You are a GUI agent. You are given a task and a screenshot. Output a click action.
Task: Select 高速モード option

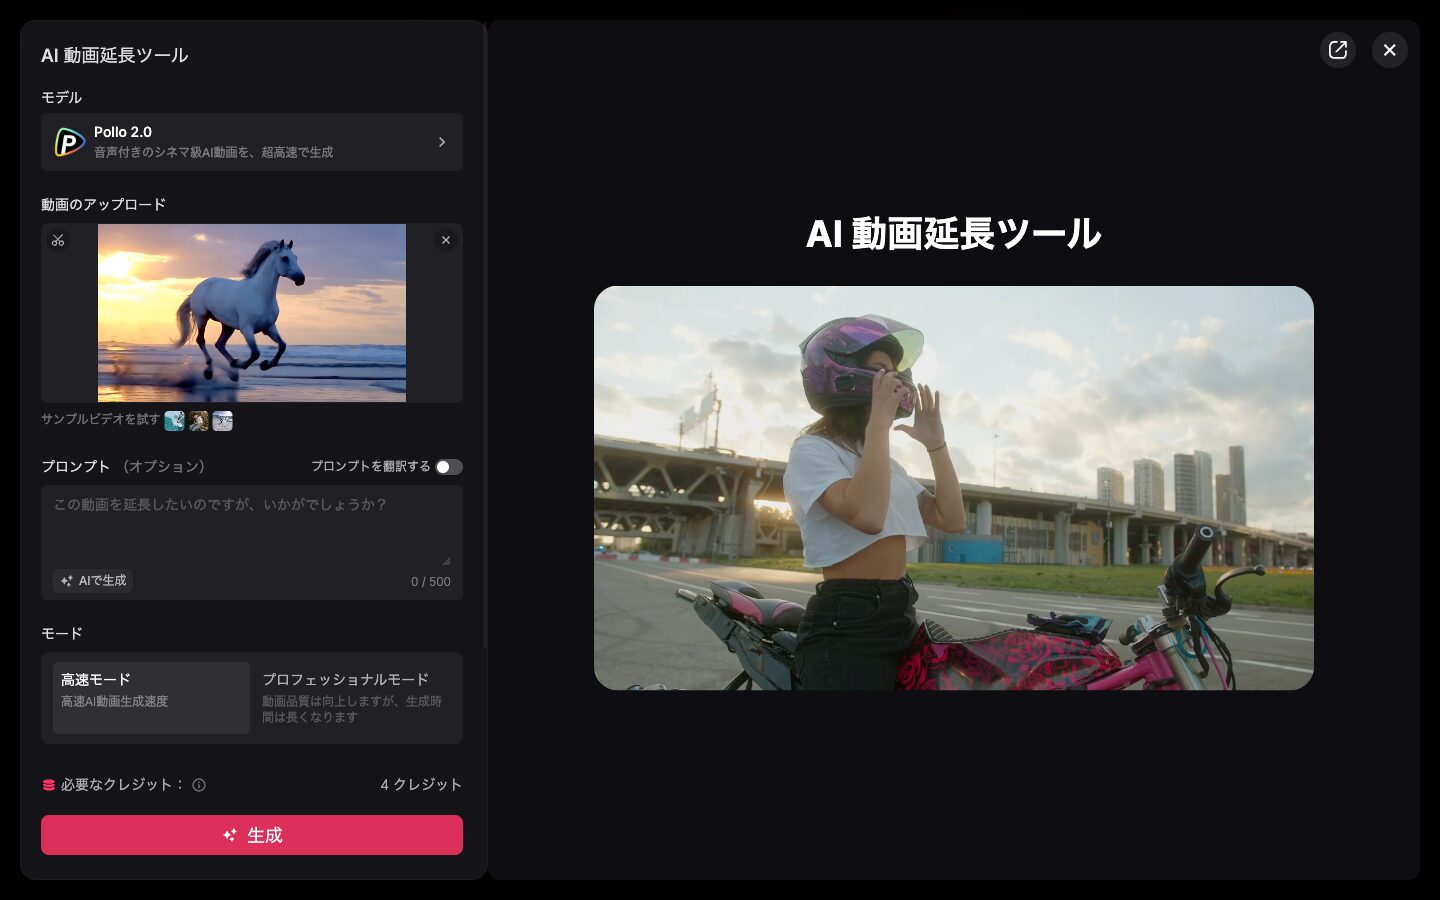pyautogui.click(x=151, y=698)
